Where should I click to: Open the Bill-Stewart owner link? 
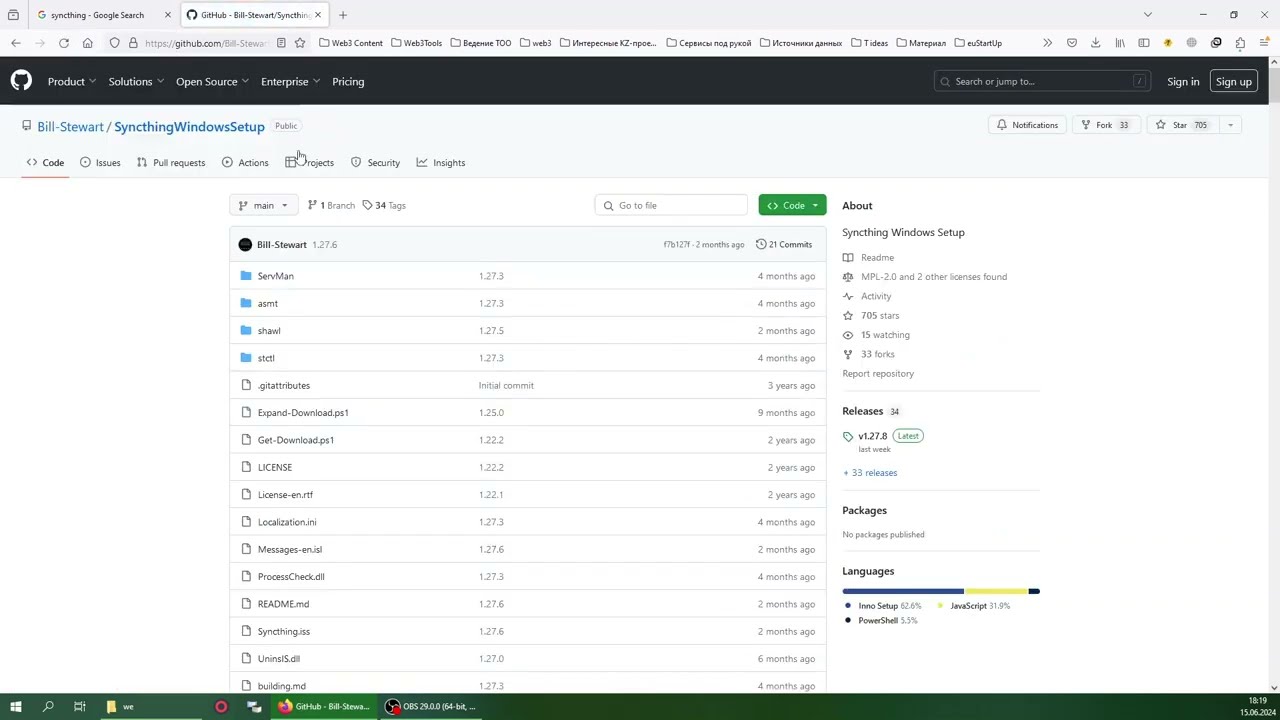[70, 127]
